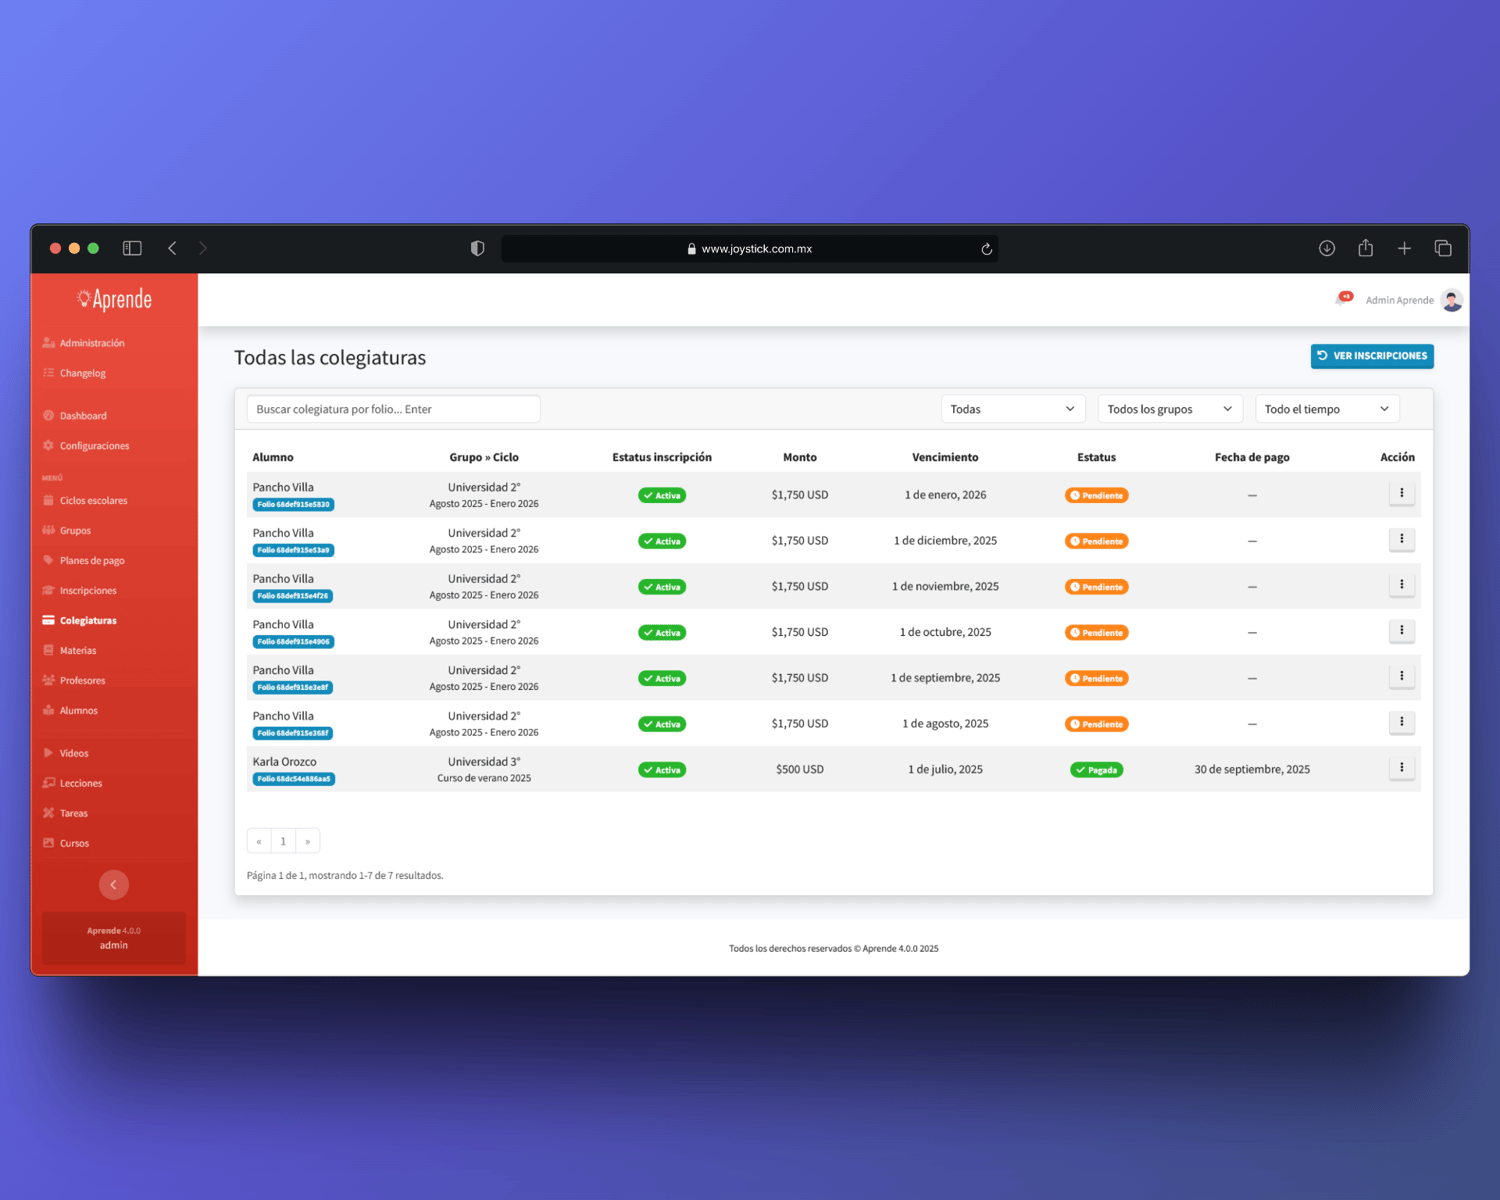
Task: Focus the Buscar colegiatura por folio field
Action: click(x=394, y=409)
